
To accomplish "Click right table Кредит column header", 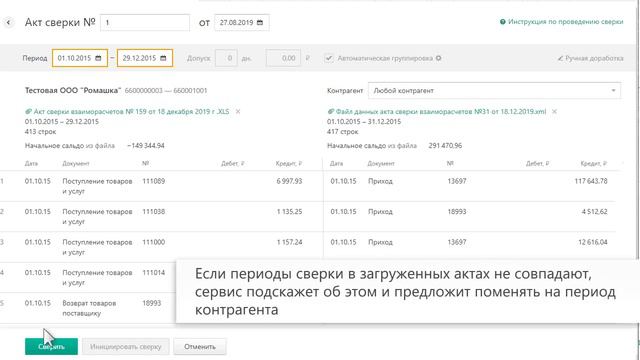I will click(594, 163).
